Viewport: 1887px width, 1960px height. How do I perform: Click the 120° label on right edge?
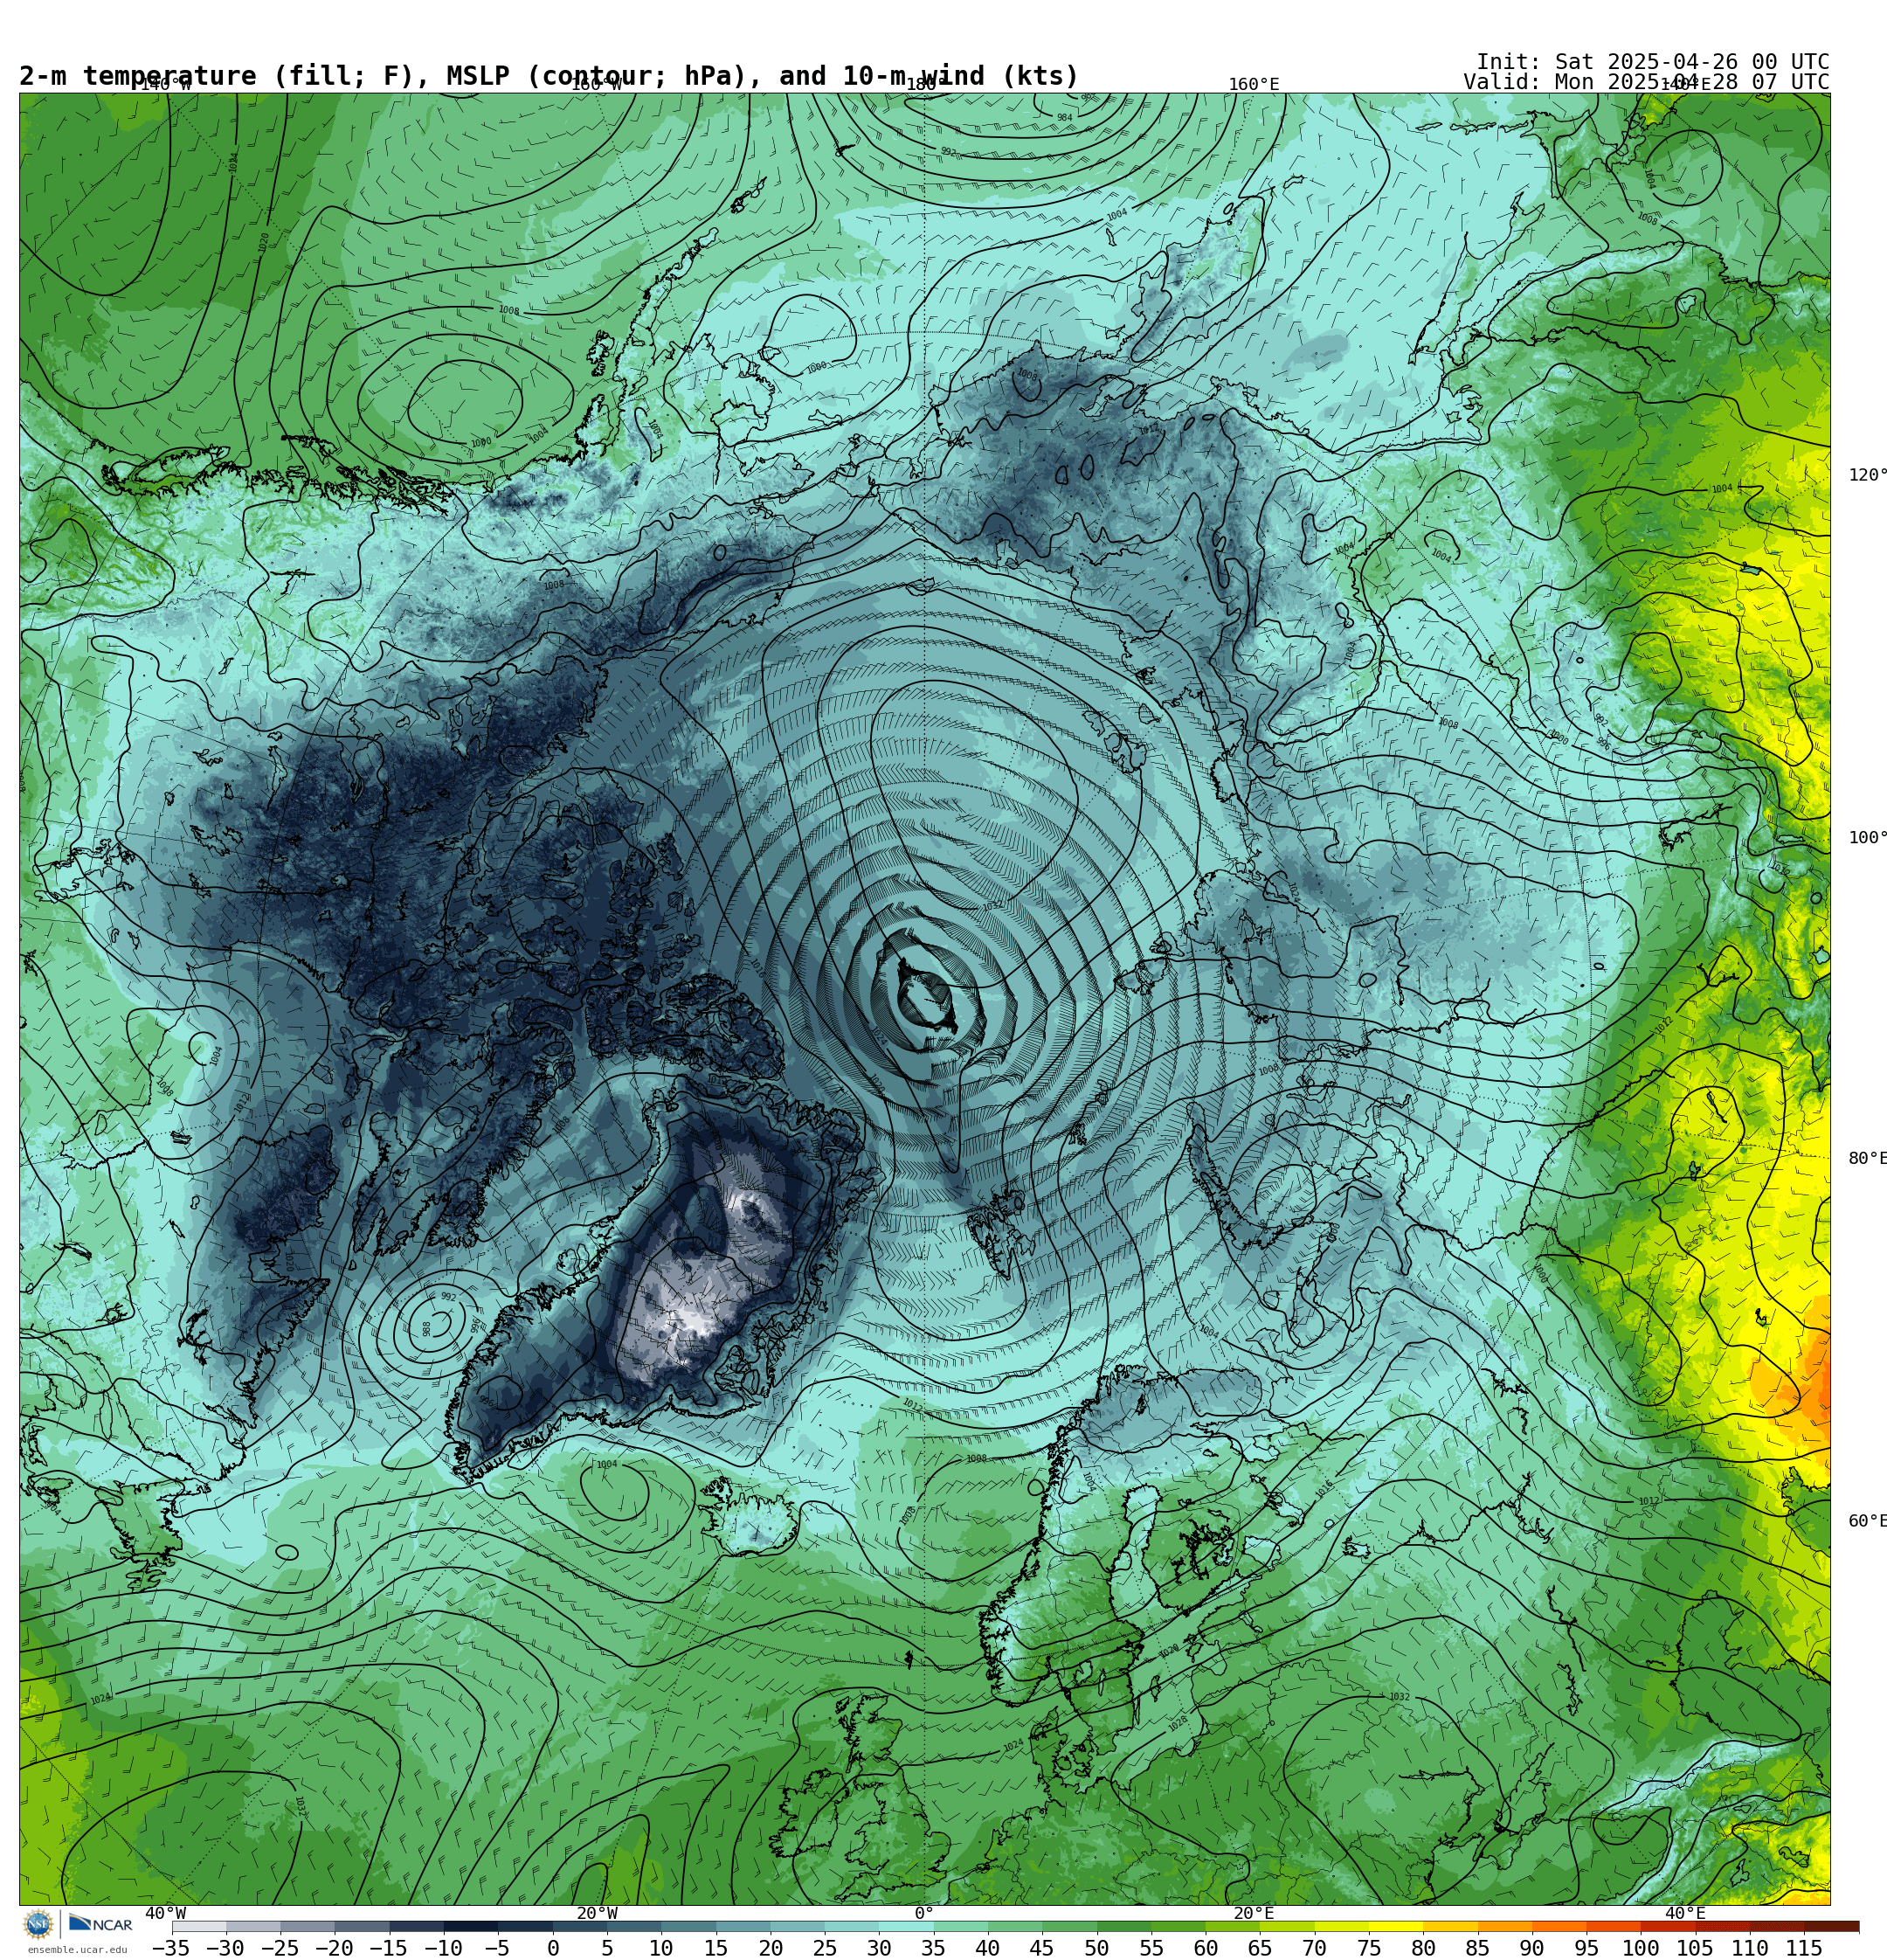pyautogui.click(x=1867, y=475)
